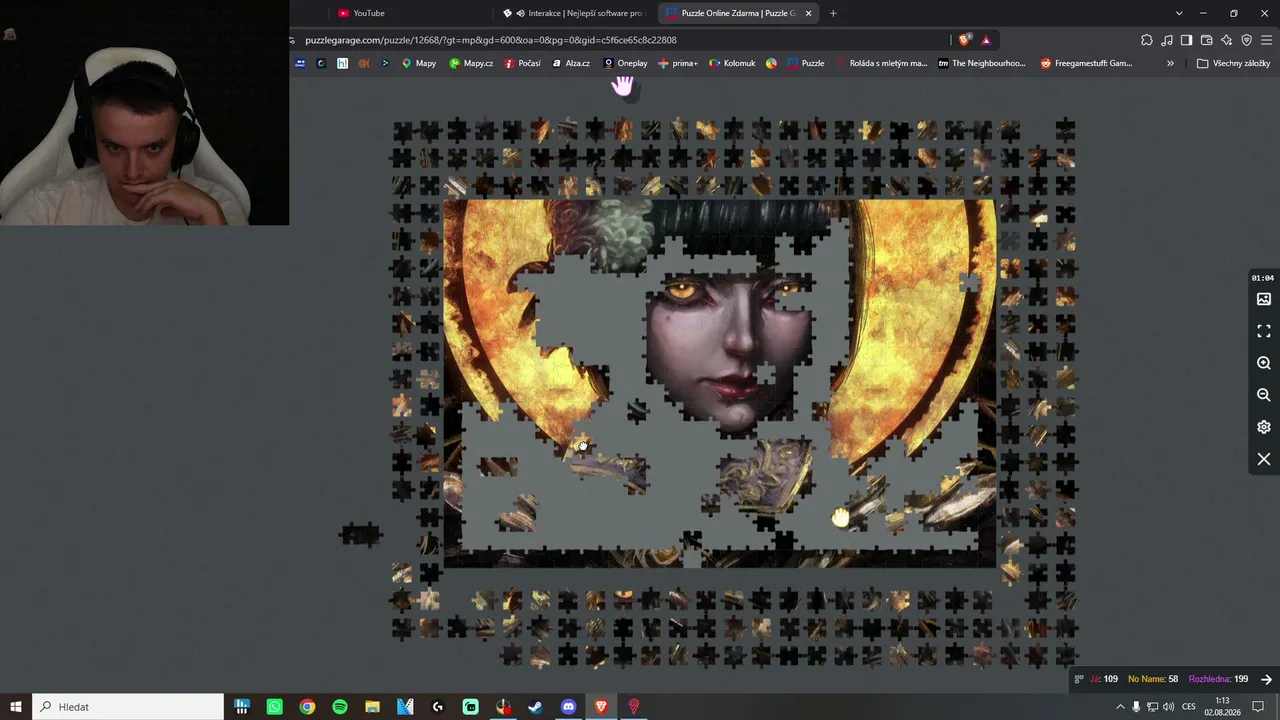Screen dimensions: 1280x720
Task: Show hidden system tray icons
Action: [1120, 707]
